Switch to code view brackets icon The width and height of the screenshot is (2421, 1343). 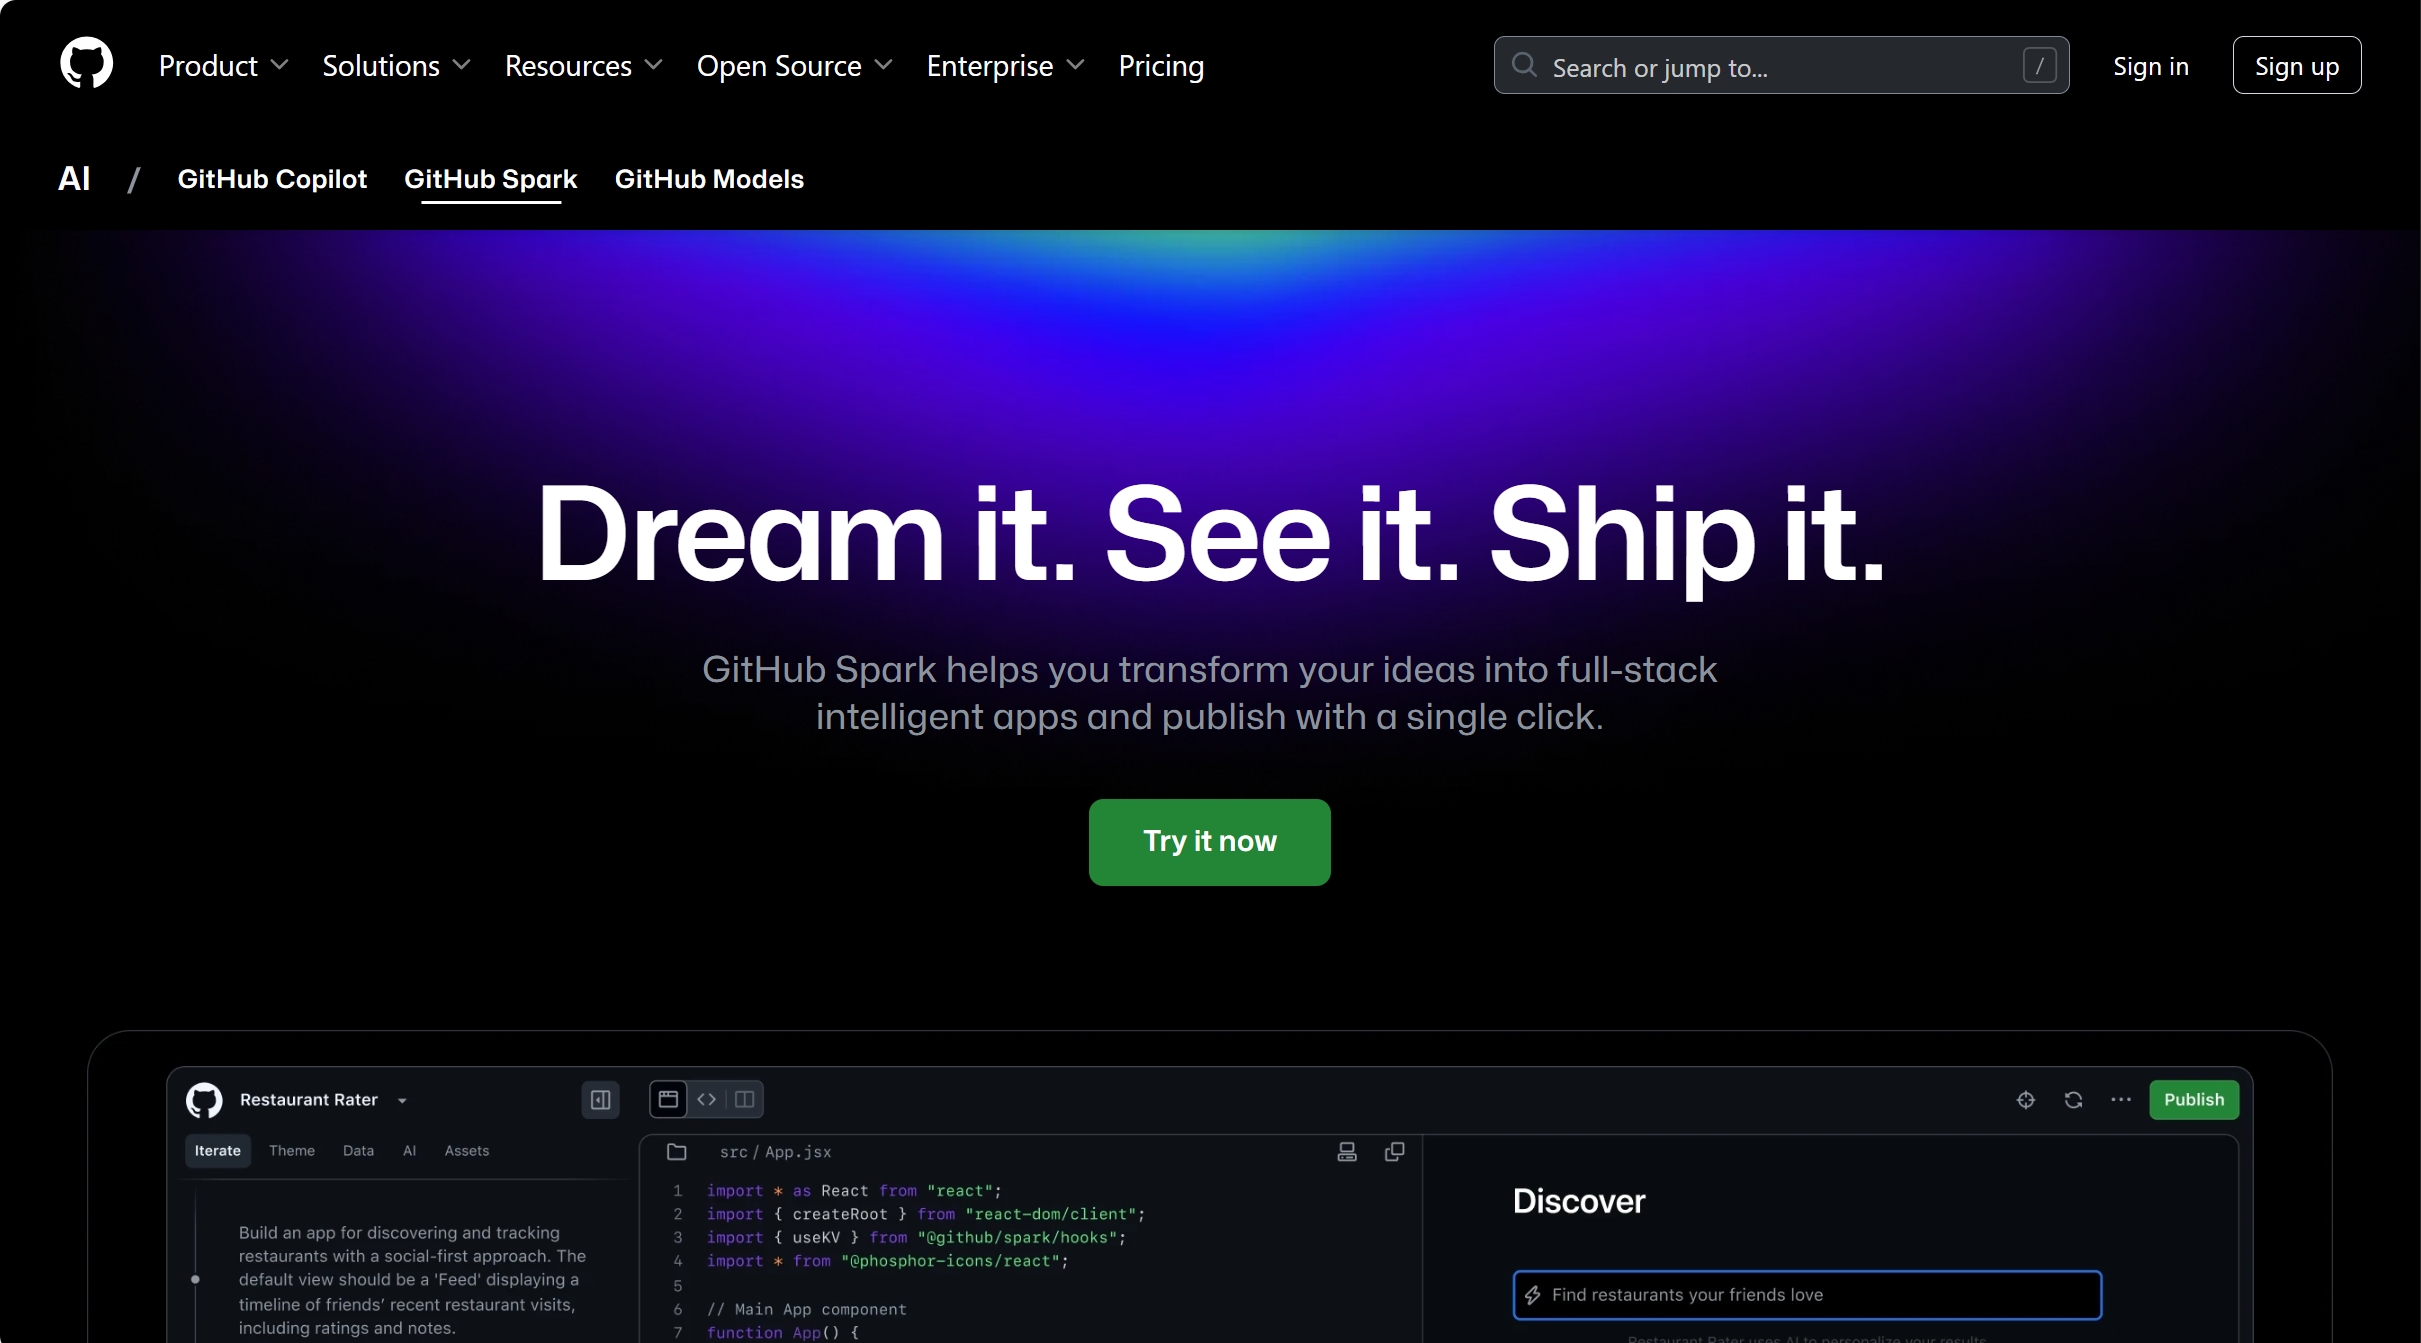coord(707,1099)
